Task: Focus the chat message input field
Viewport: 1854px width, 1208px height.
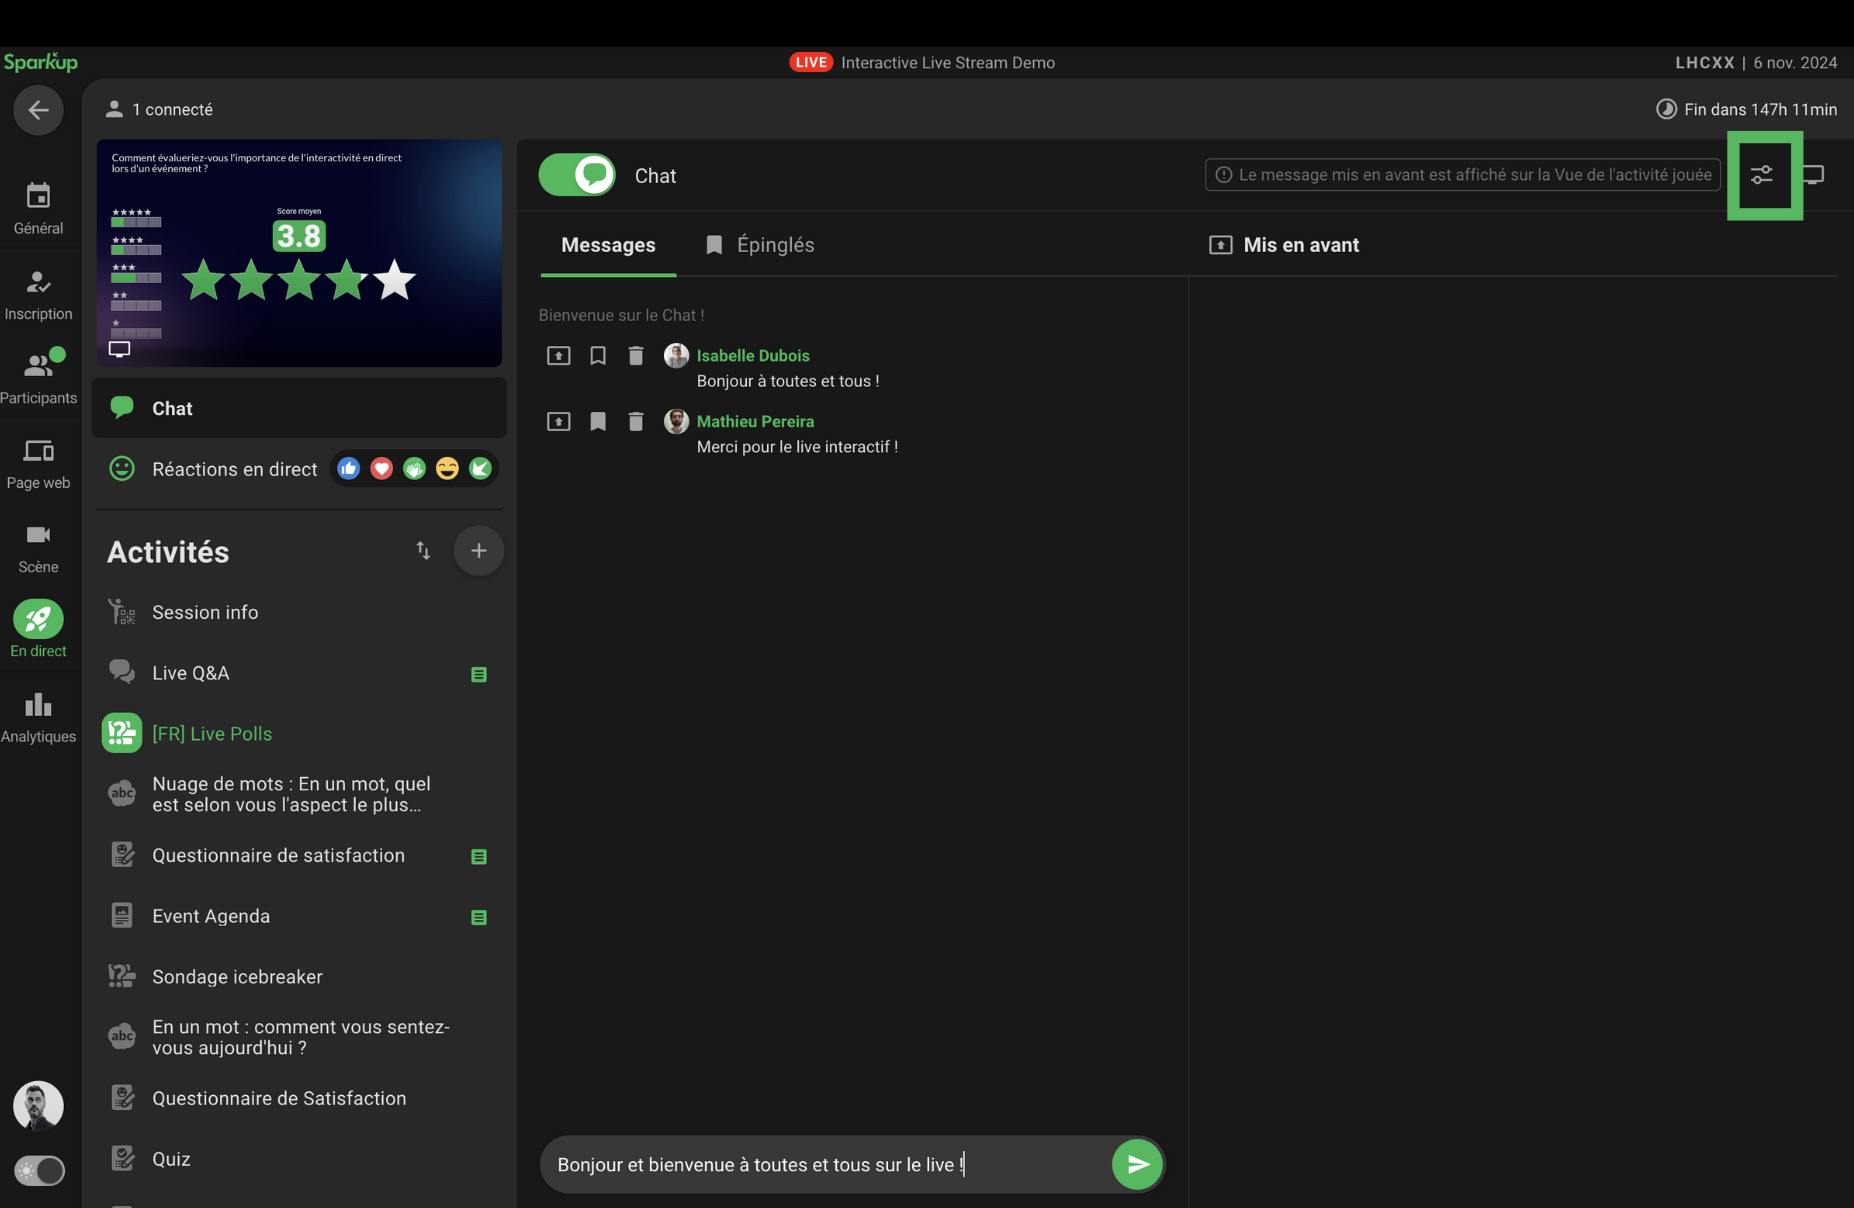Action: point(825,1165)
